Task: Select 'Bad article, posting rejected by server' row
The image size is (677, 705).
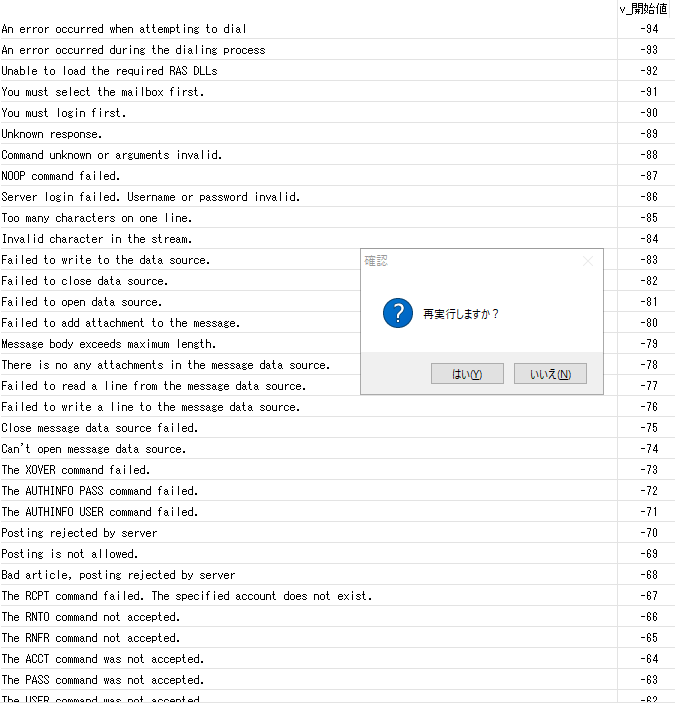Action: (x=118, y=575)
